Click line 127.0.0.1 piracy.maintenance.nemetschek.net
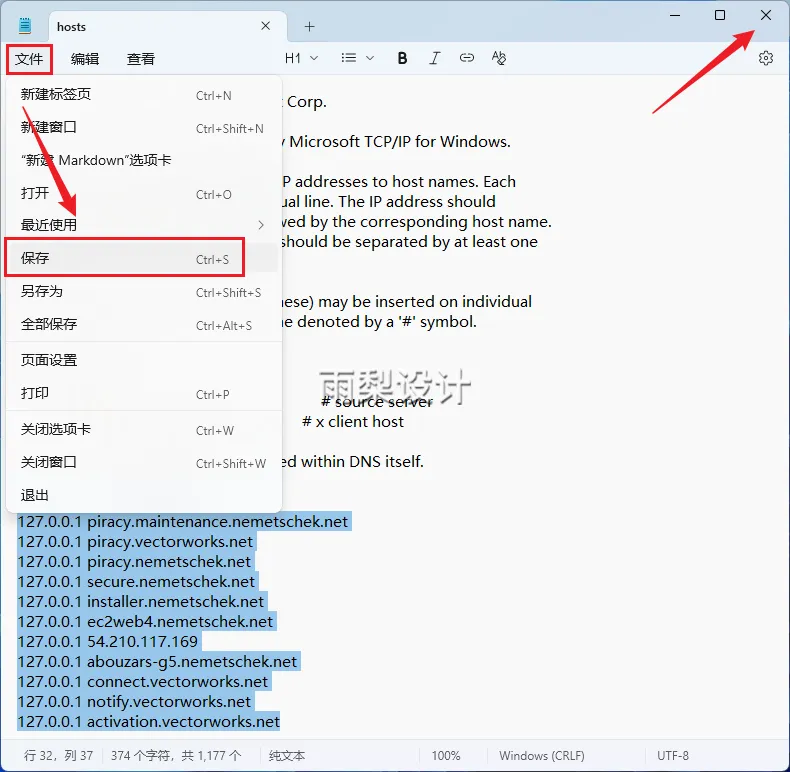 [183, 522]
